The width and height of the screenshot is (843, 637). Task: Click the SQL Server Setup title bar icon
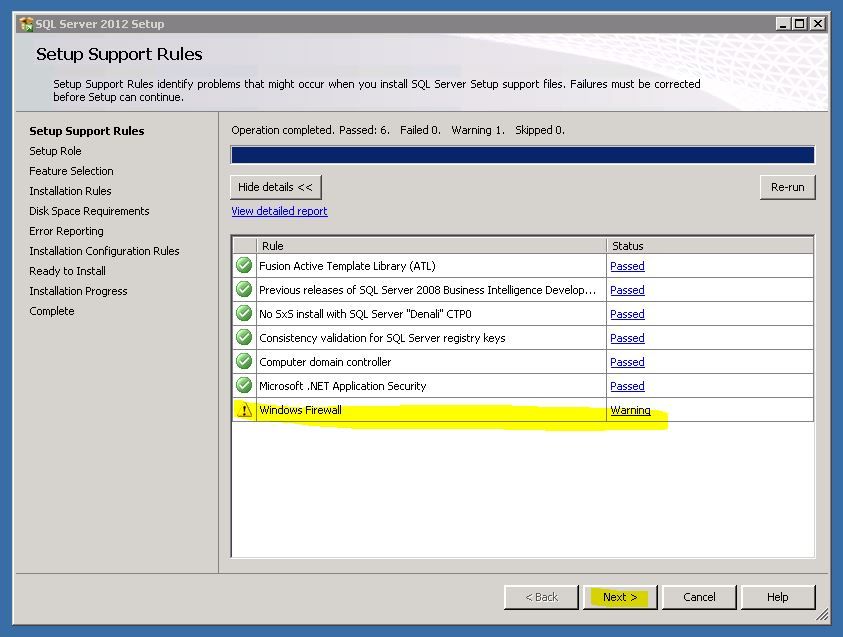pos(26,24)
